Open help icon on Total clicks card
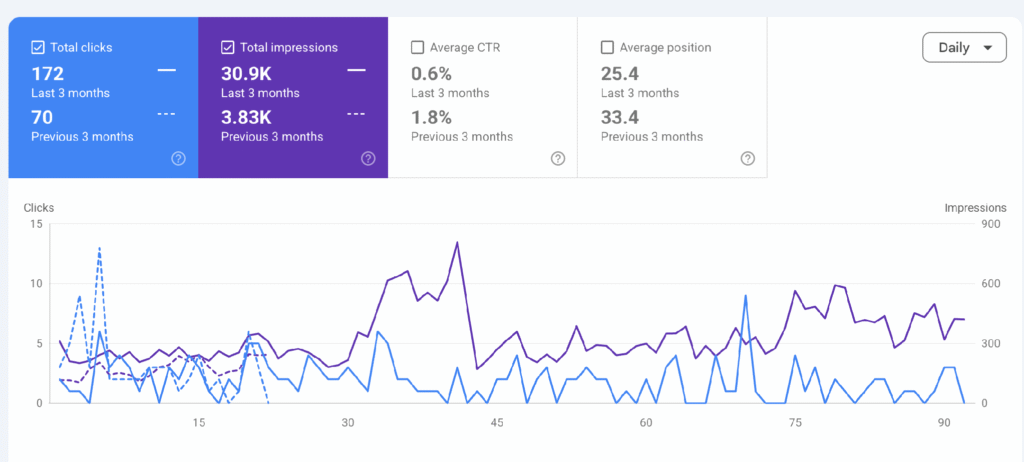Image resolution: width=1024 pixels, height=462 pixels. (x=178, y=158)
